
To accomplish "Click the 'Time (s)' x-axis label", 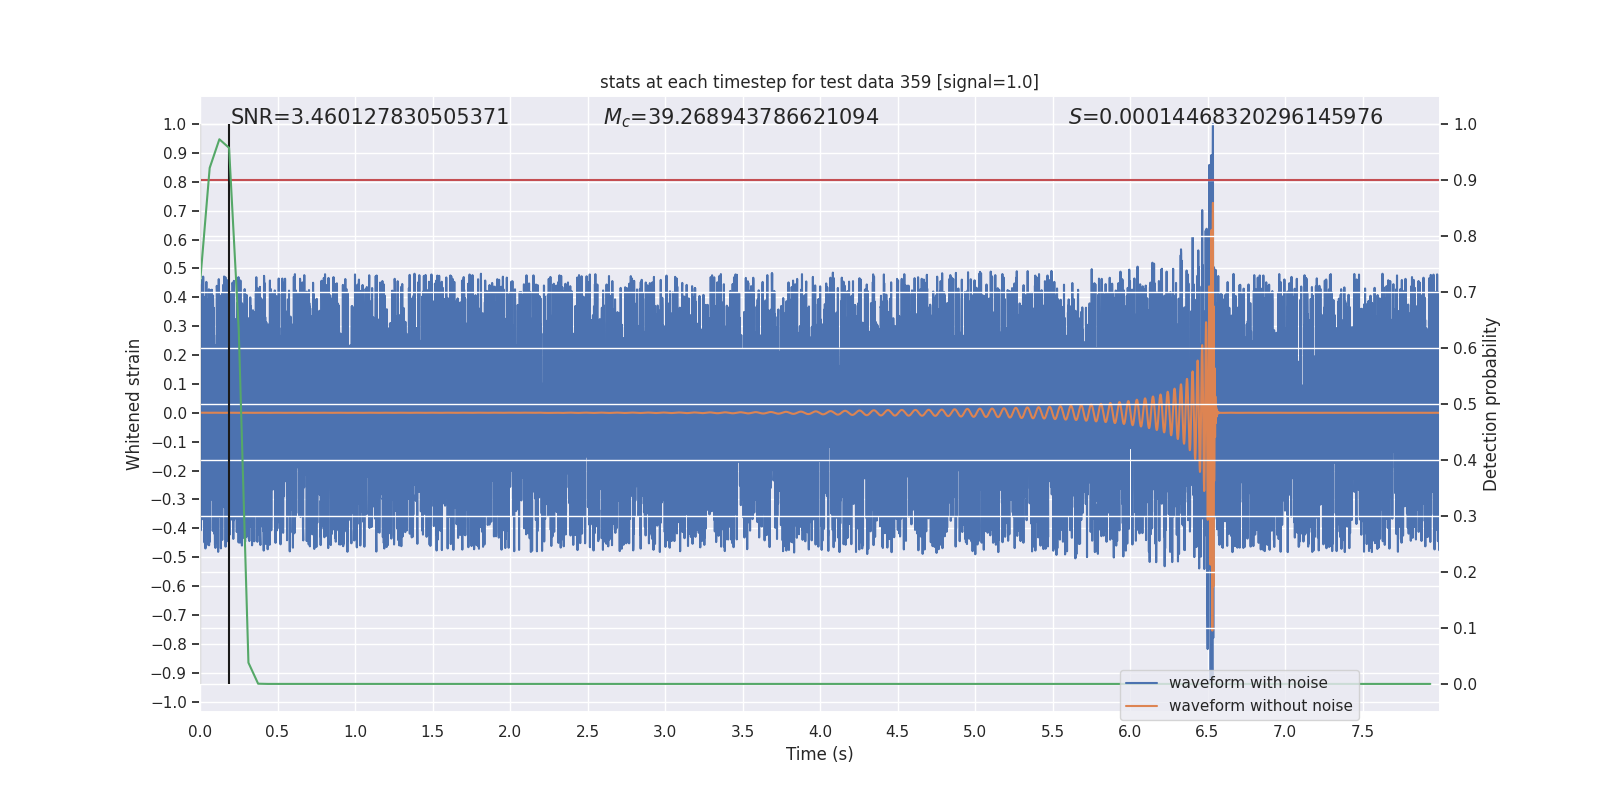I will 819,754.
